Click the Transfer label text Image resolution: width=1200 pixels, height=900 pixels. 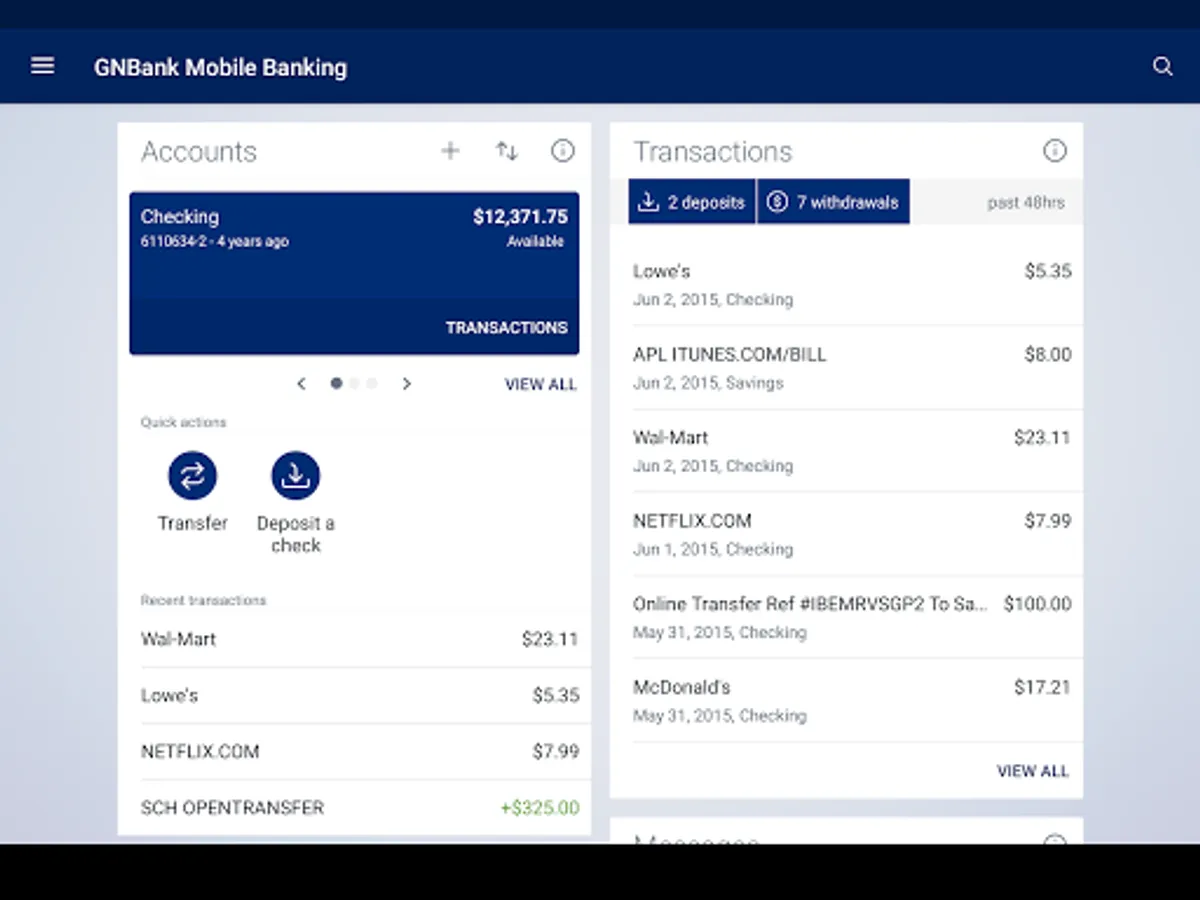(x=192, y=523)
